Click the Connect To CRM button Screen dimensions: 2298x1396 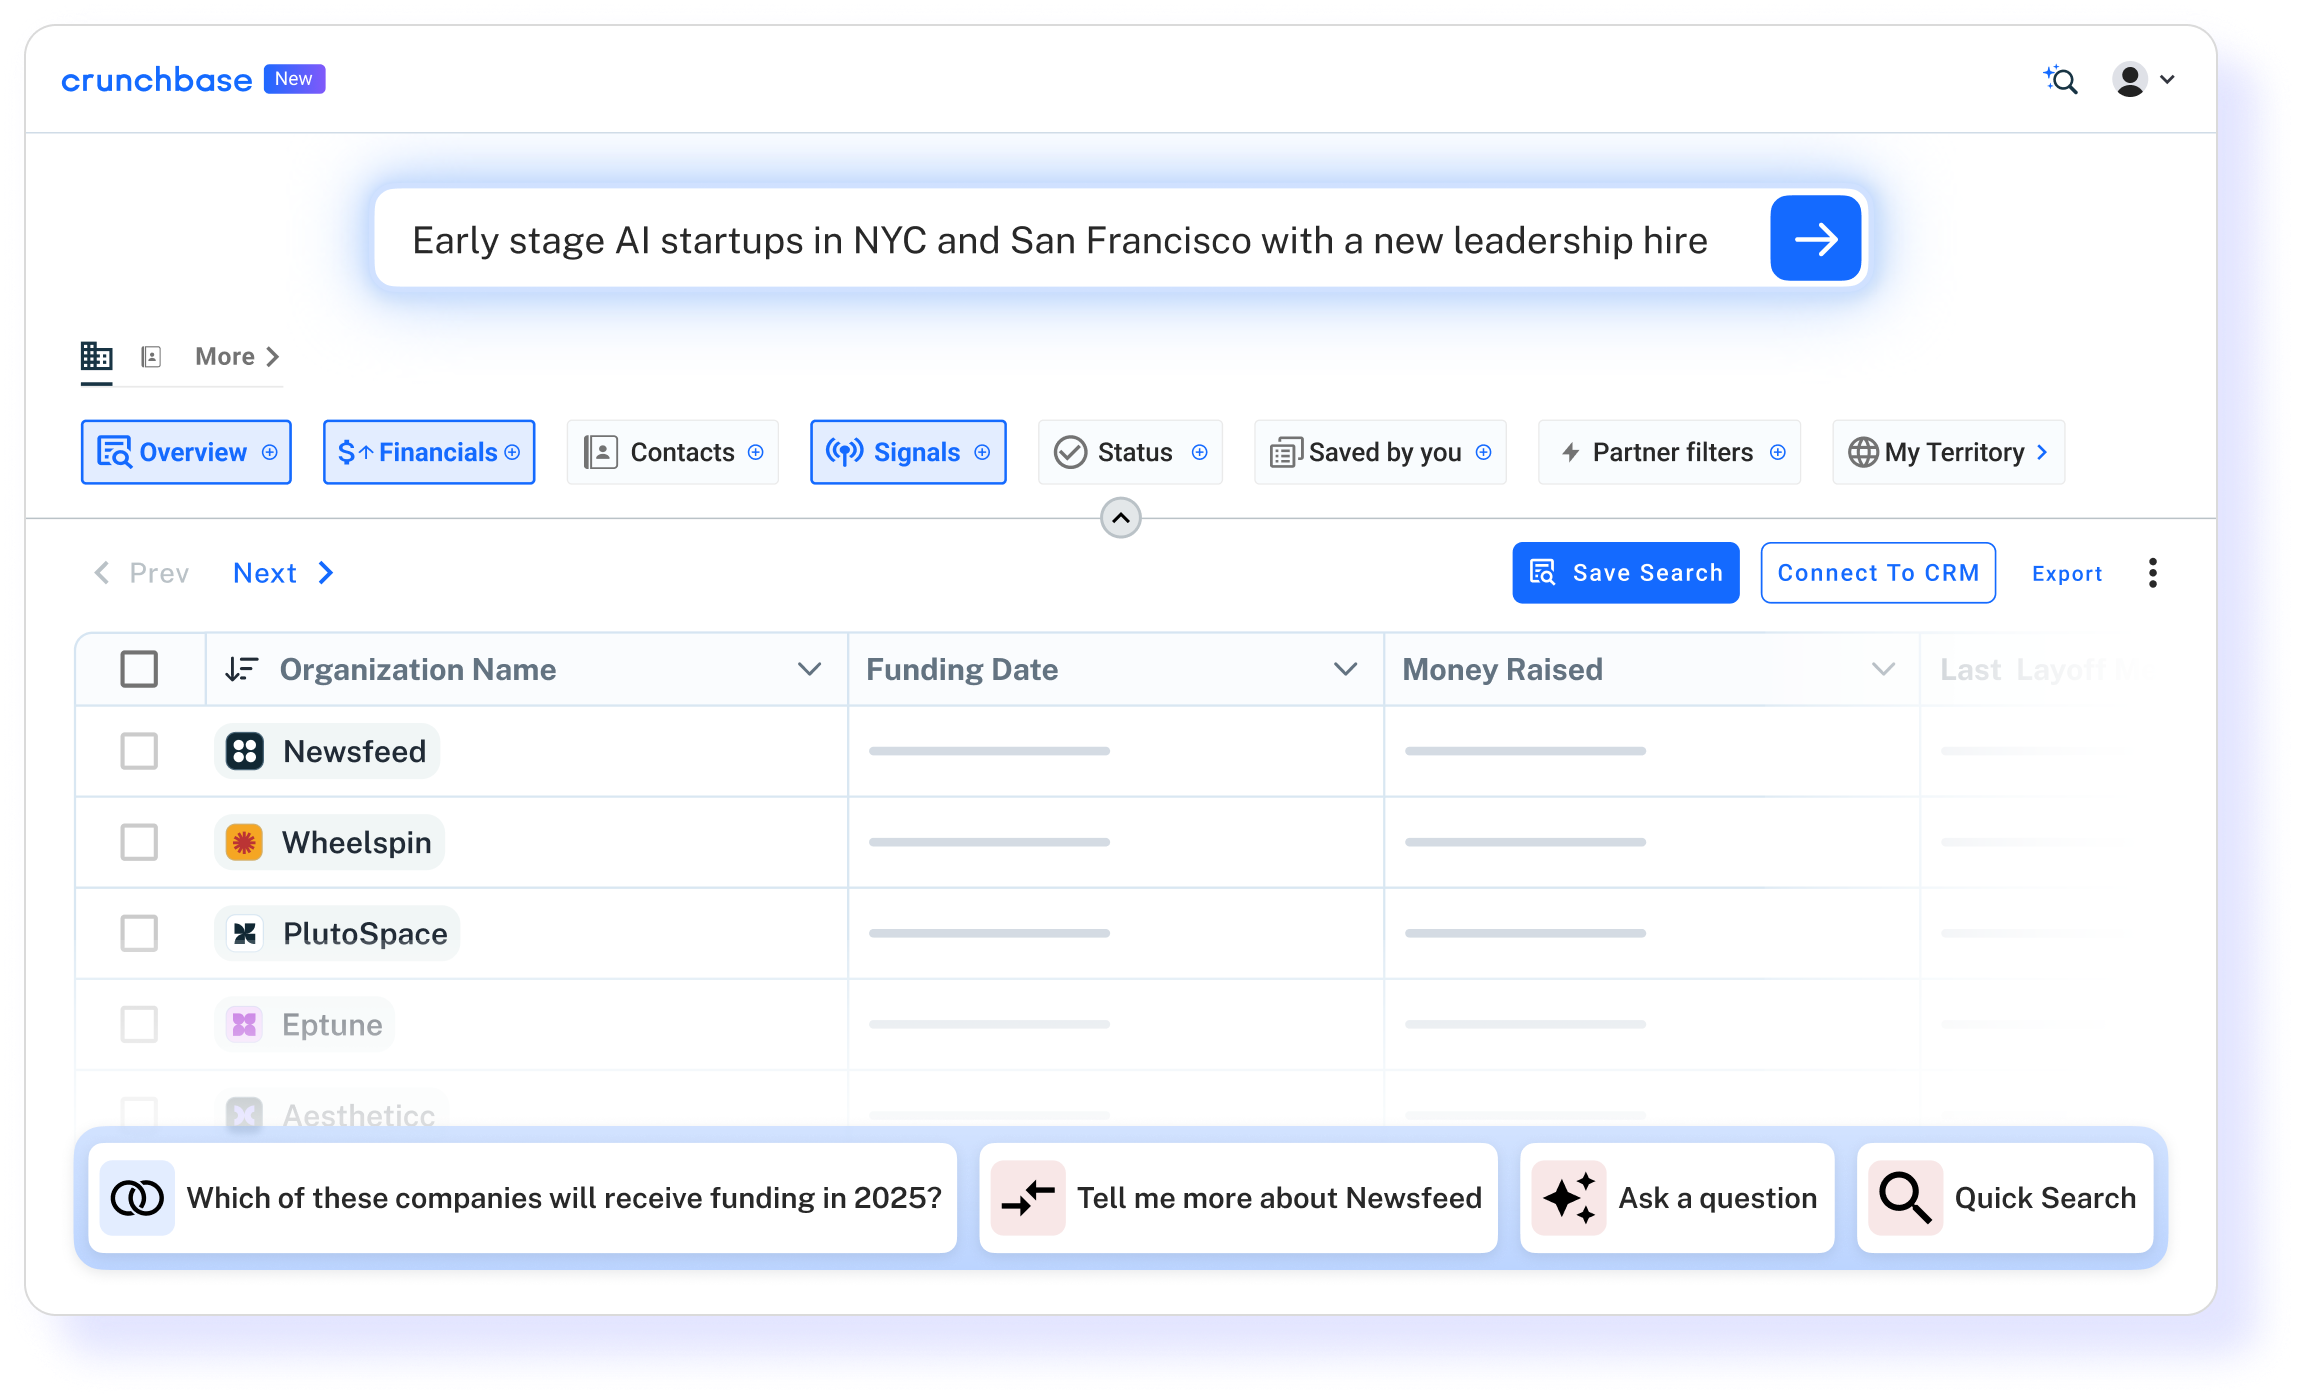[x=1878, y=573]
